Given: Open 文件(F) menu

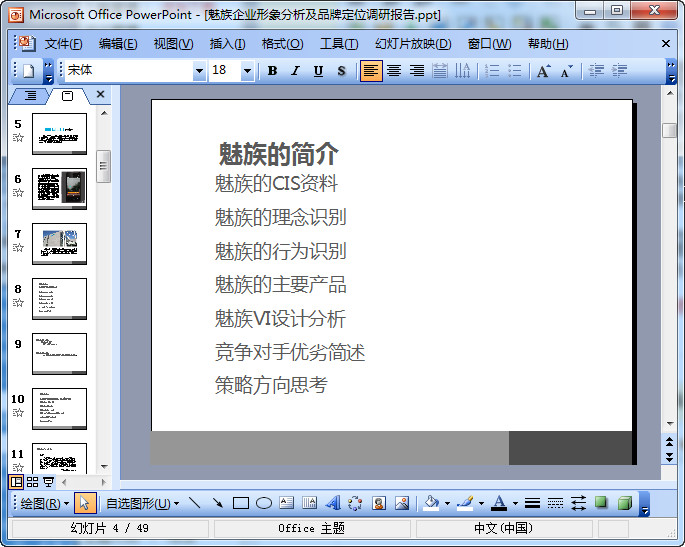Looking at the screenshot, I should (x=63, y=44).
